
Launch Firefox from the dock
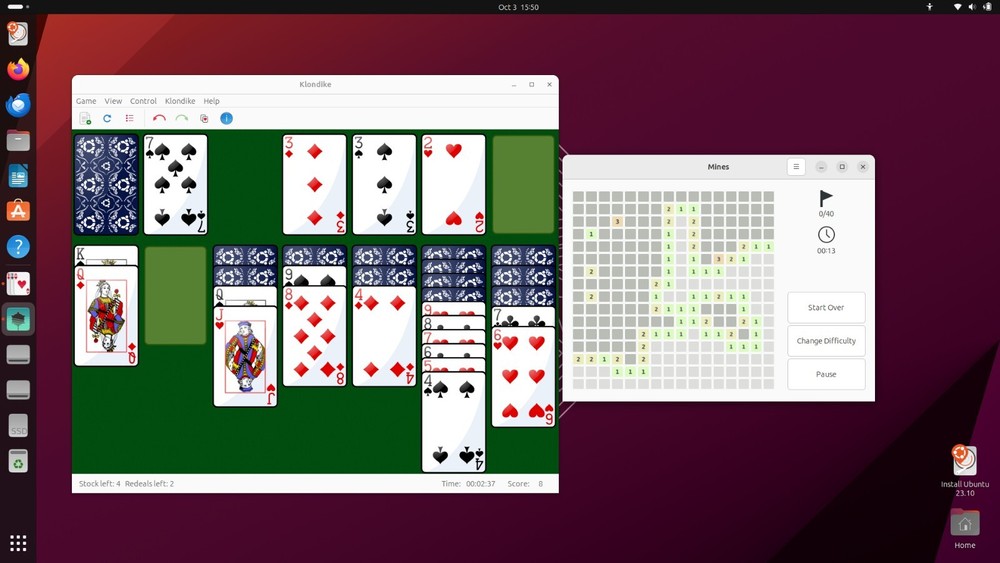coord(18,69)
